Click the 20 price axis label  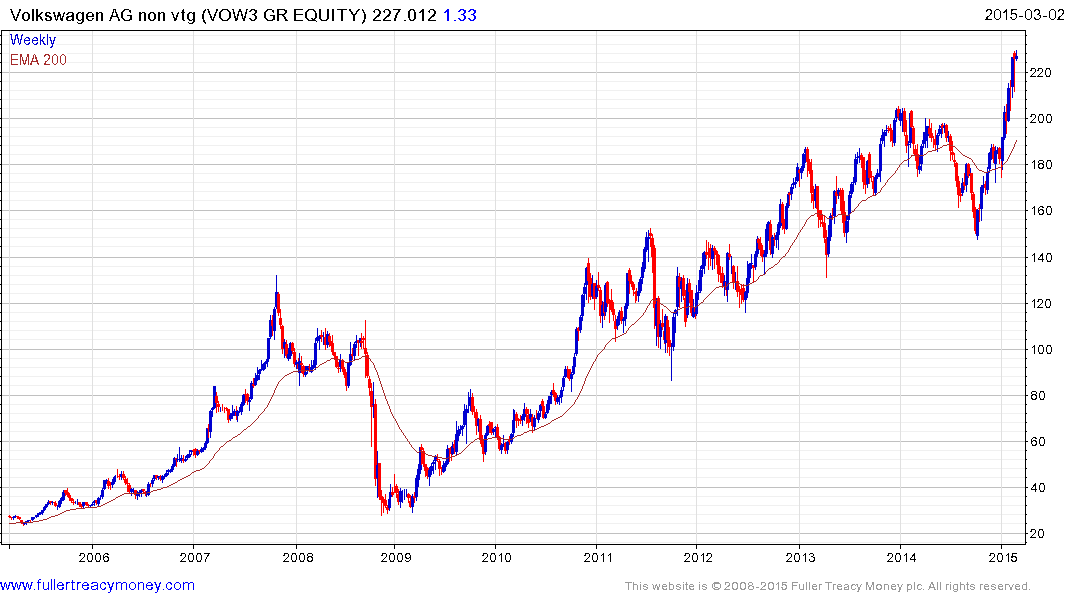1037,533
